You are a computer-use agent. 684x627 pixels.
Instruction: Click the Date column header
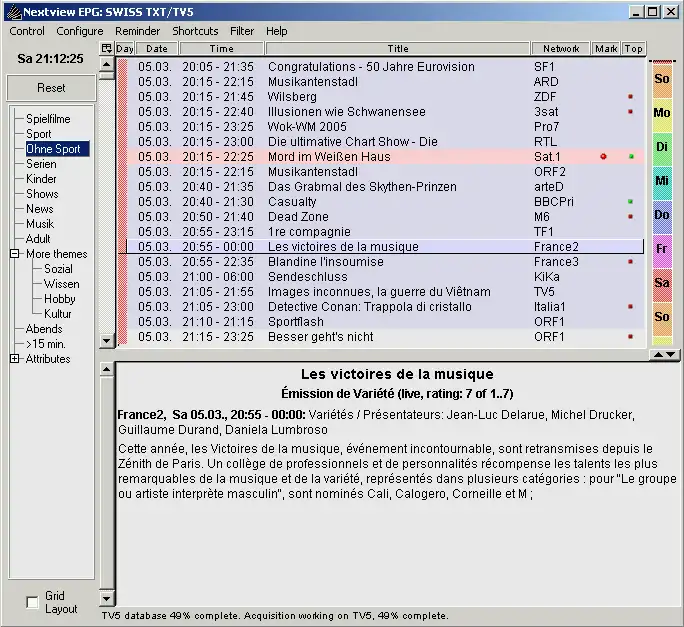tap(157, 48)
